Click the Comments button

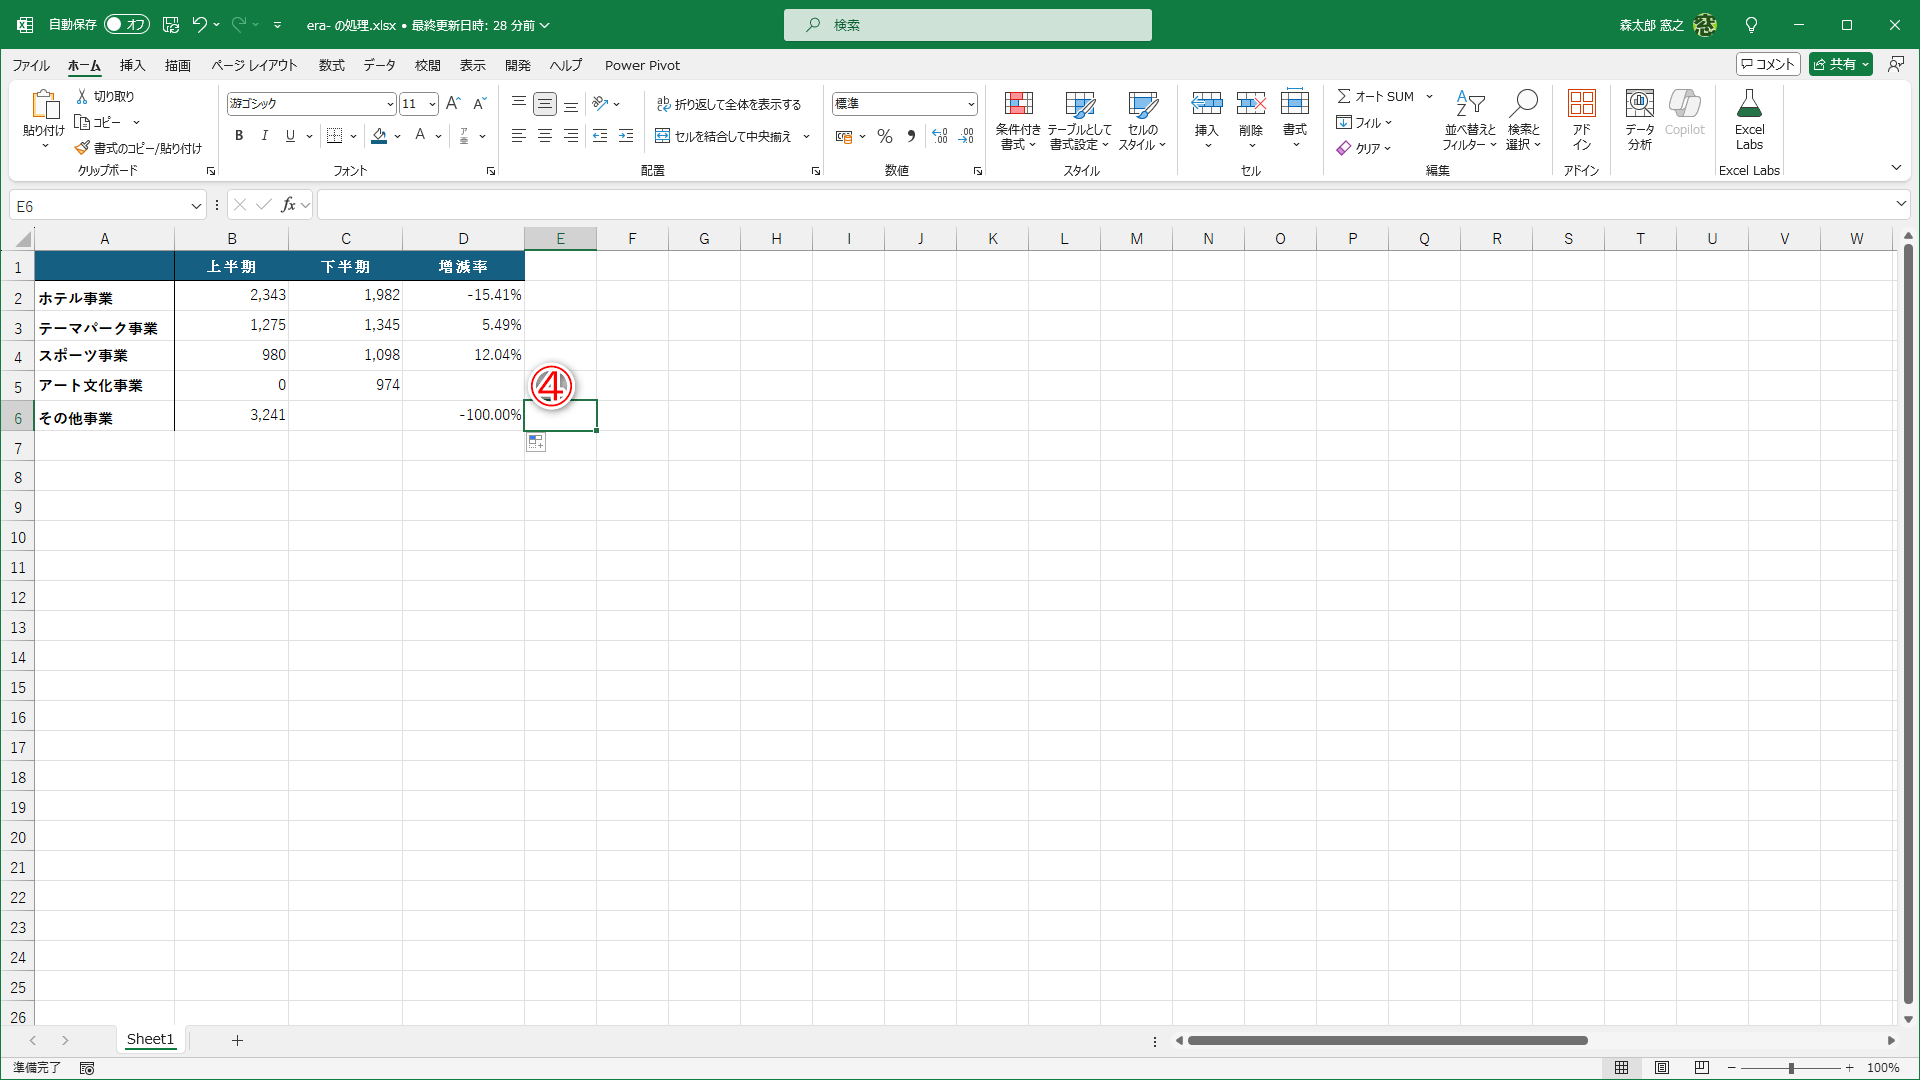coord(1767,64)
